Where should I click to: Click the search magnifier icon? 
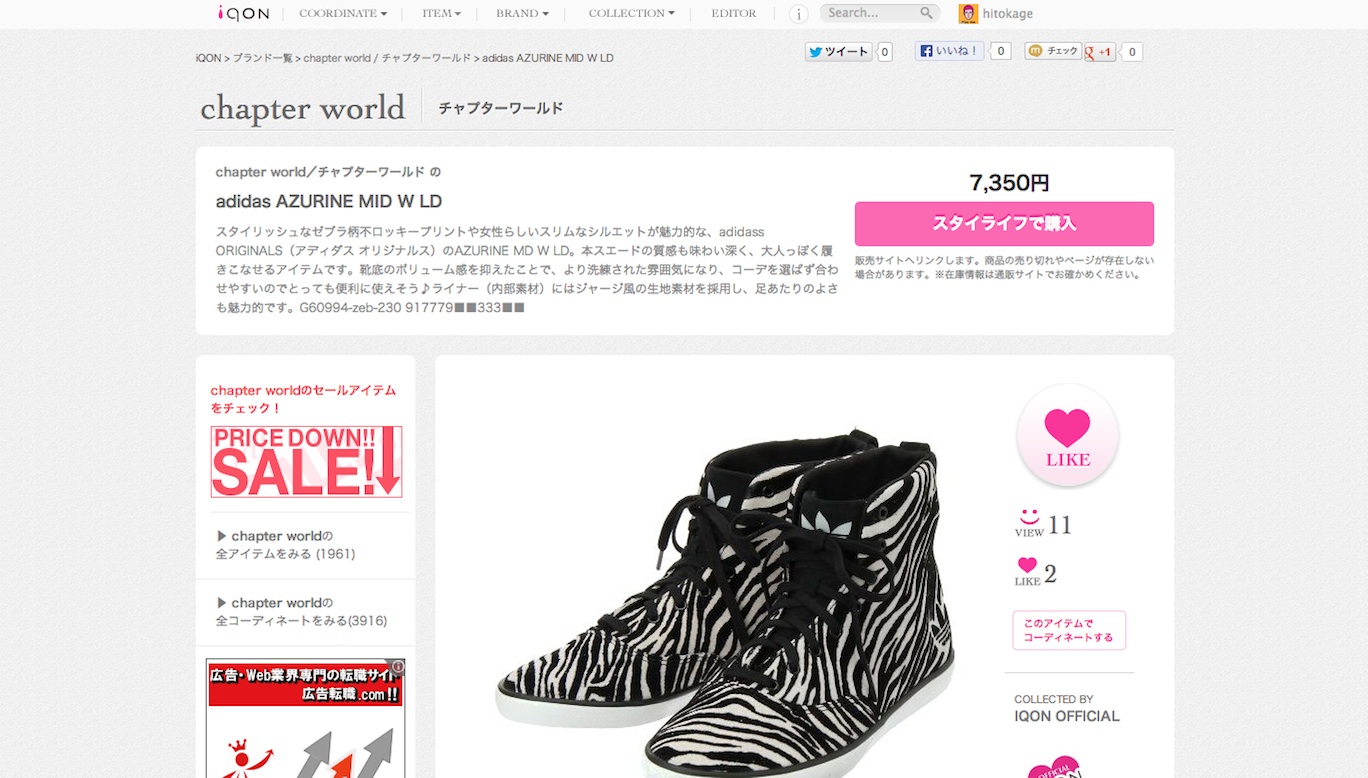point(926,13)
